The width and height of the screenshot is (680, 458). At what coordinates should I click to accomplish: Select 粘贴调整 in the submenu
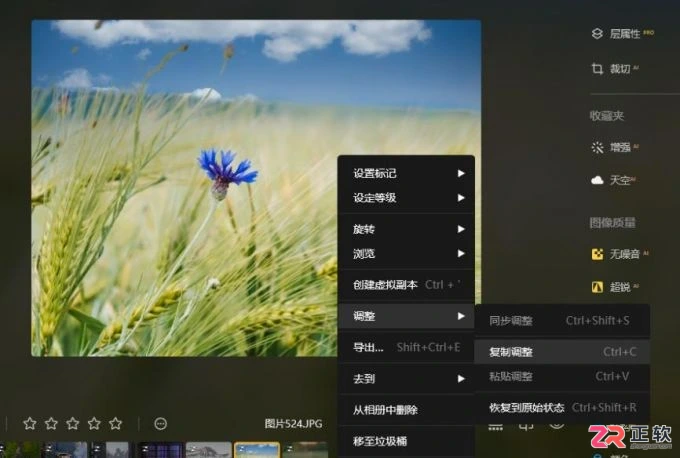point(562,376)
